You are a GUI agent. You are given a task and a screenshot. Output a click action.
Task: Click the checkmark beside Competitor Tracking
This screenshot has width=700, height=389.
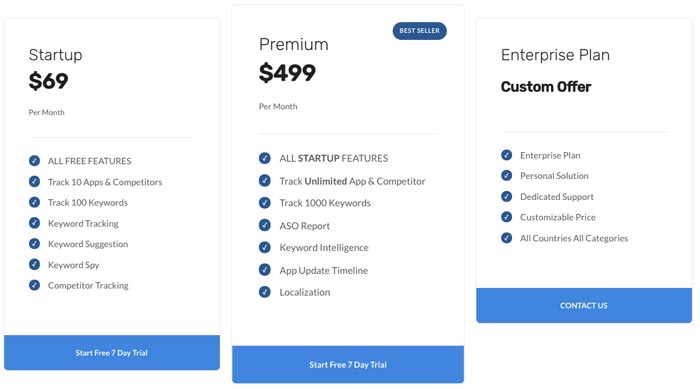(x=34, y=285)
